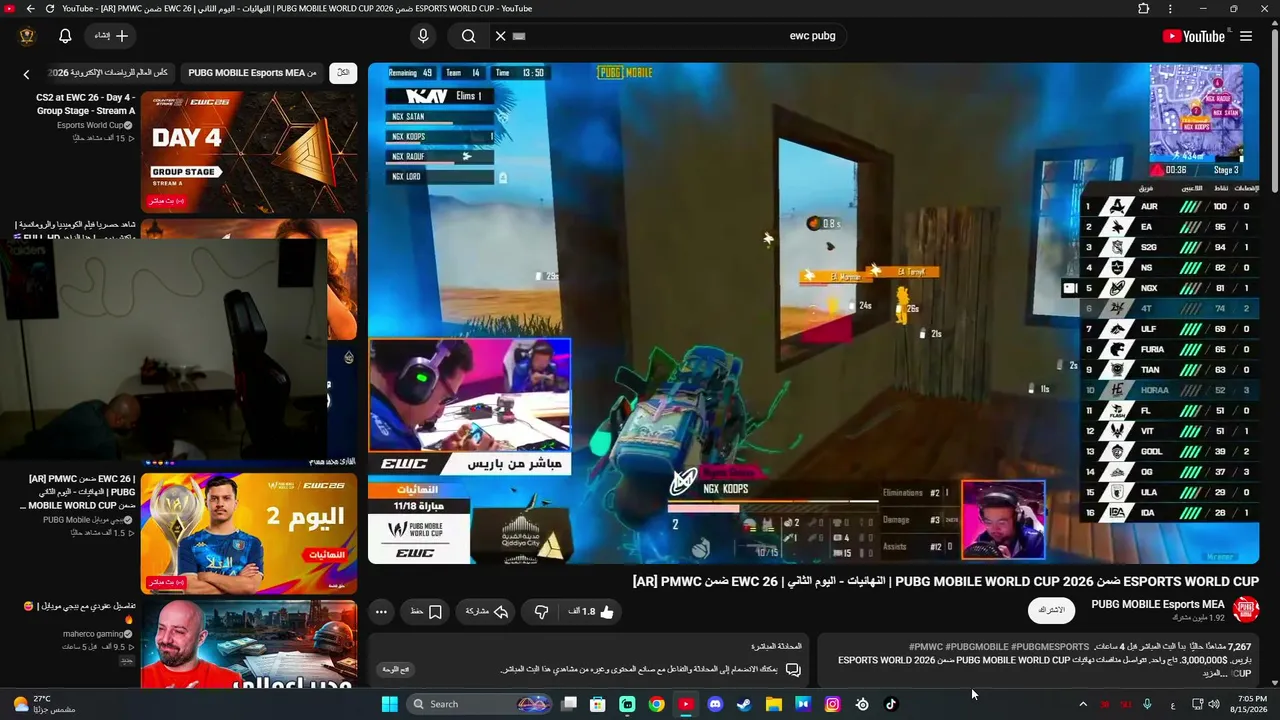
Task: Share the video (مشاركة)
Action: pos(487,612)
